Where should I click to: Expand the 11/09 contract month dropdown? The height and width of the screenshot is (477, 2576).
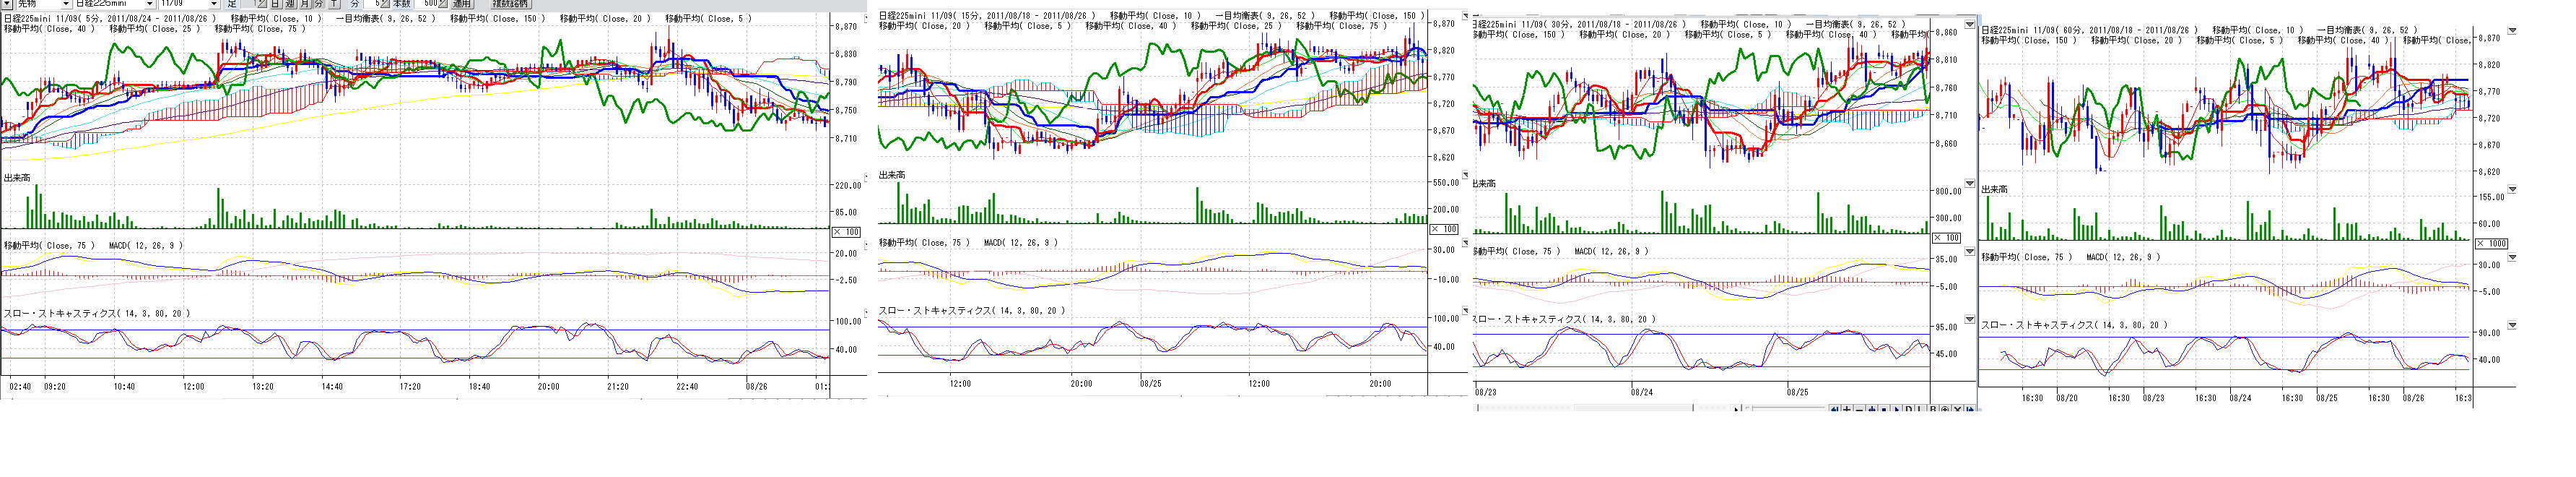pos(213,5)
